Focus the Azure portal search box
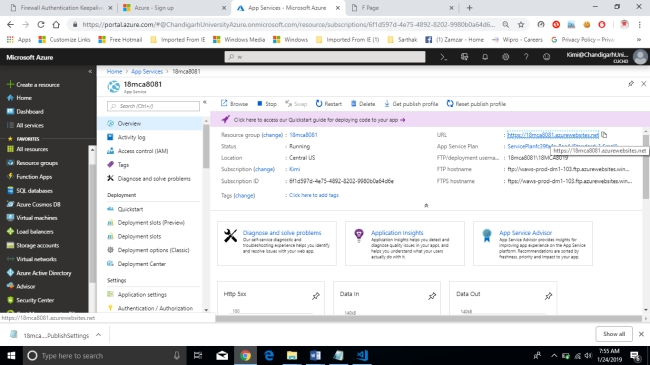The width and height of the screenshot is (650, 365). (325, 57)
